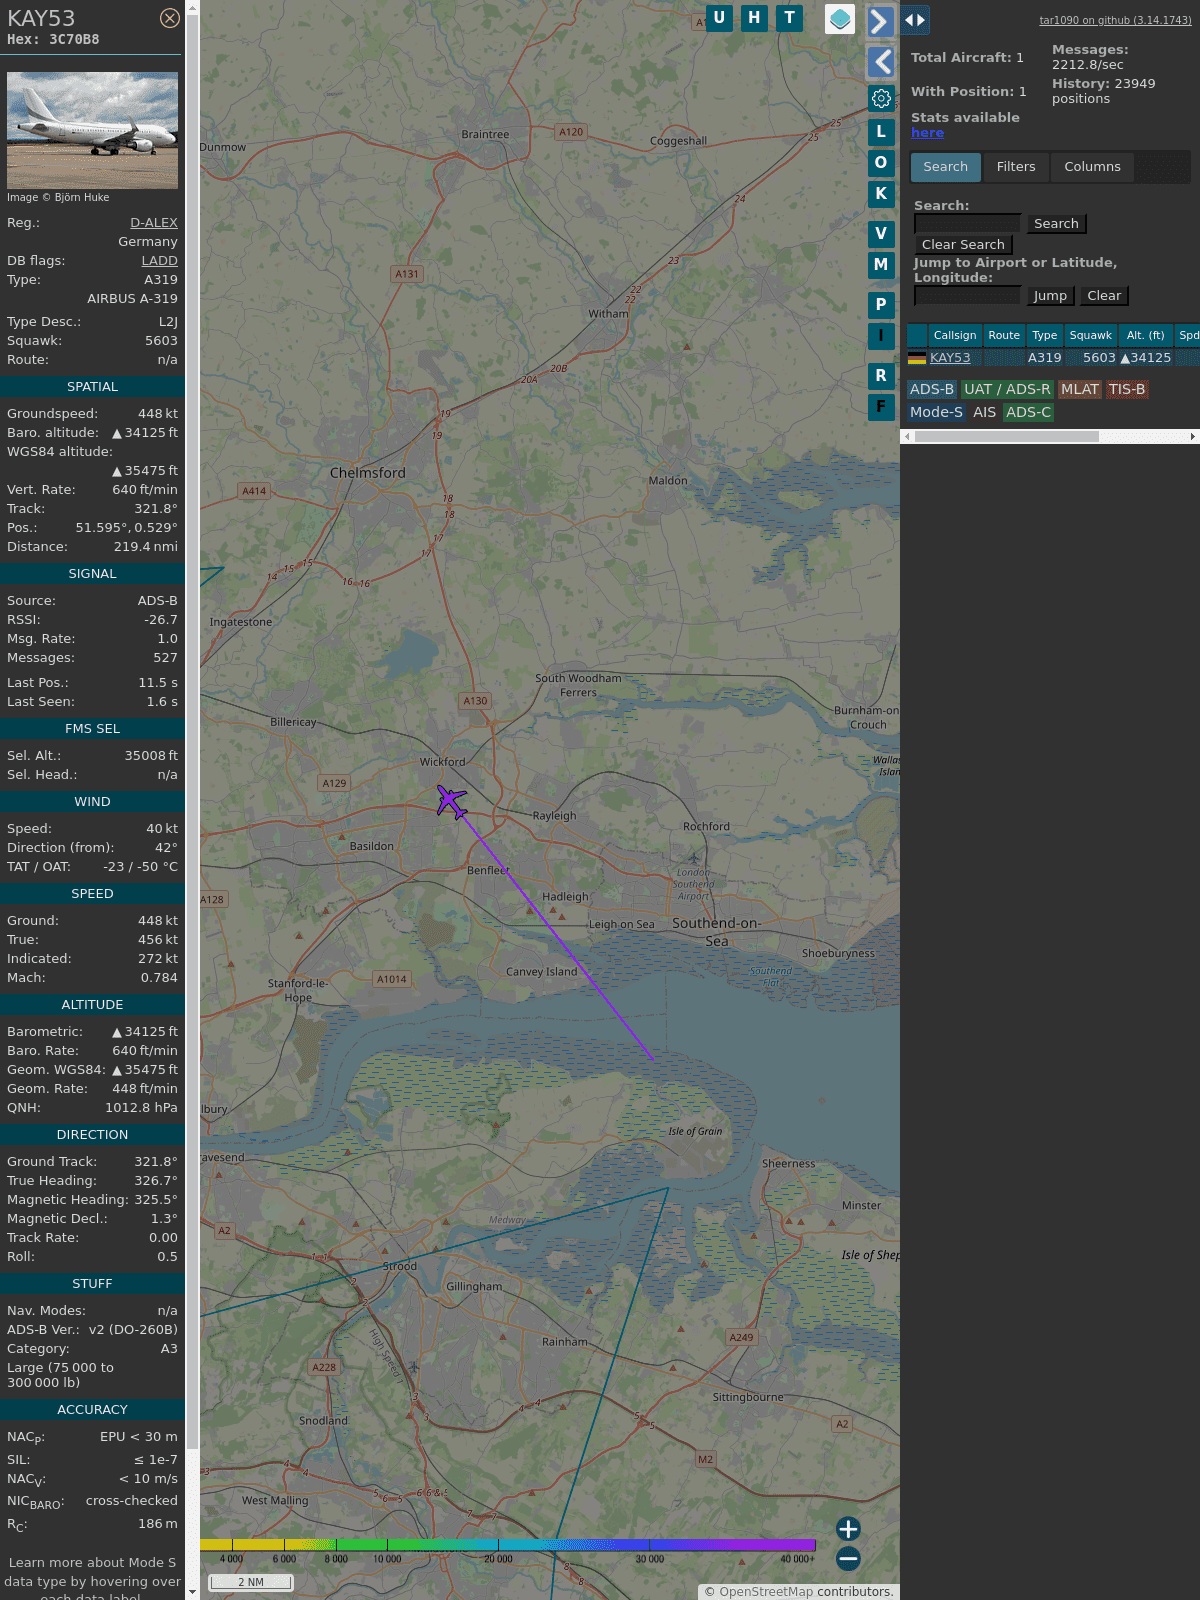Image resolution: width=1200 pixels, height=1600 pixels.
Task: Click the H map toggle button
Action: click(x=754, y=18)
